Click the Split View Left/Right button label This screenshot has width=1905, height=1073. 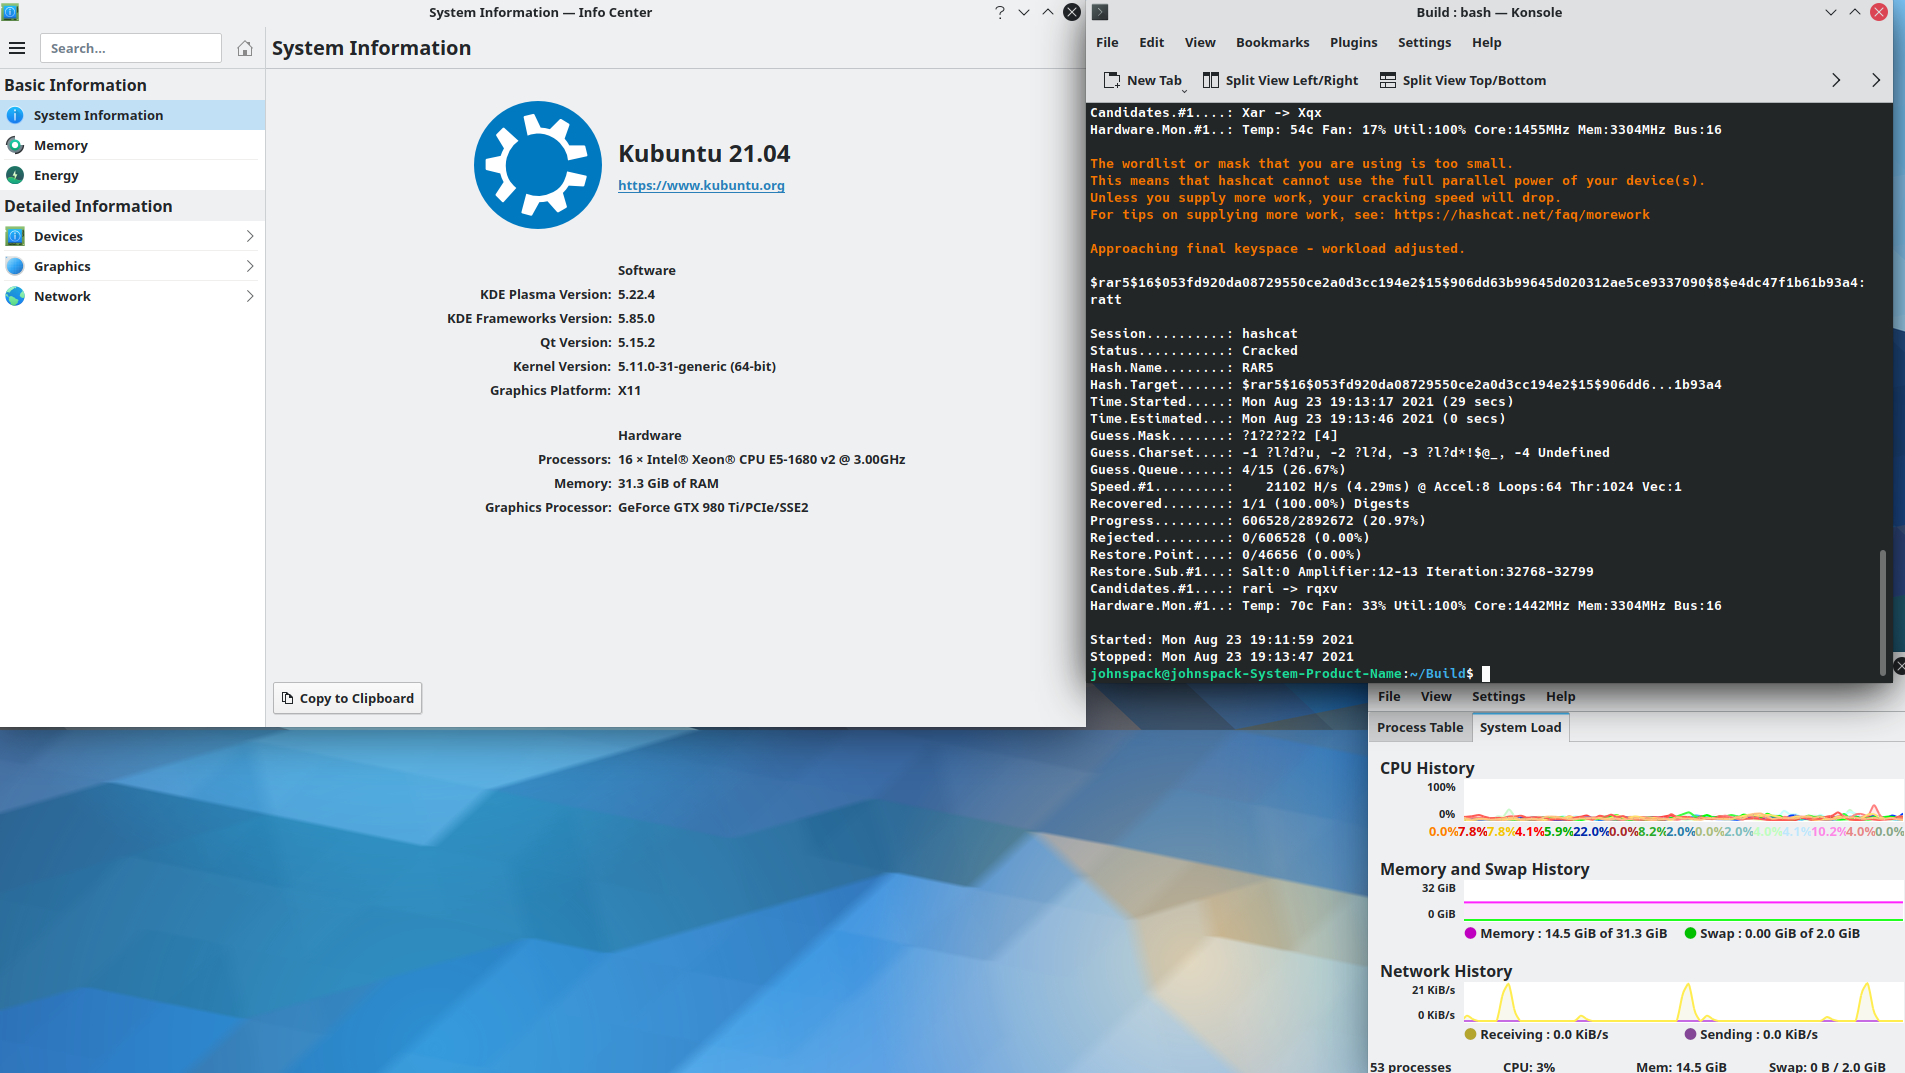[x=1292, y=80]
